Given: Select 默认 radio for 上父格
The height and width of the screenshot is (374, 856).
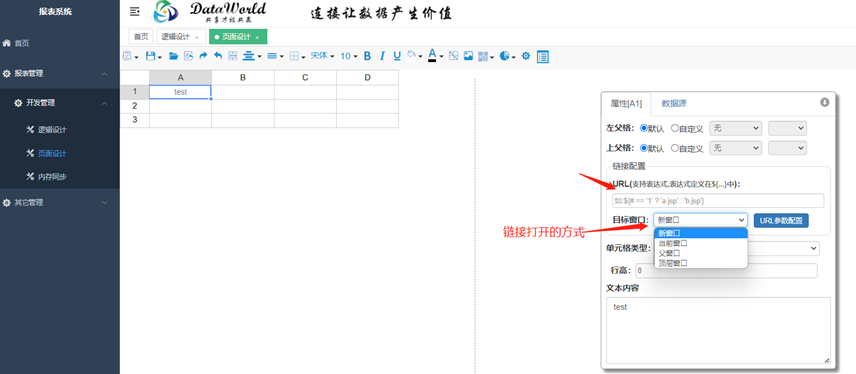Looking at the screenshot, I should coord(644,147).
